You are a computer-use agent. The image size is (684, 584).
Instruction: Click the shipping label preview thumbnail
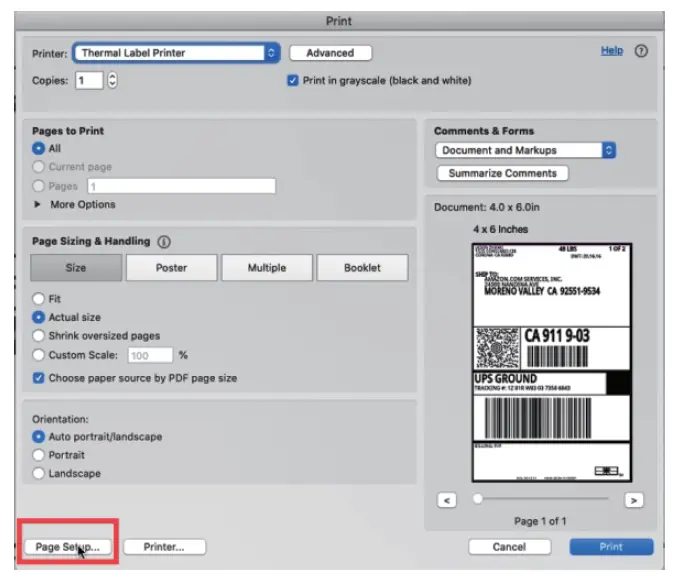tap(552, 363)
